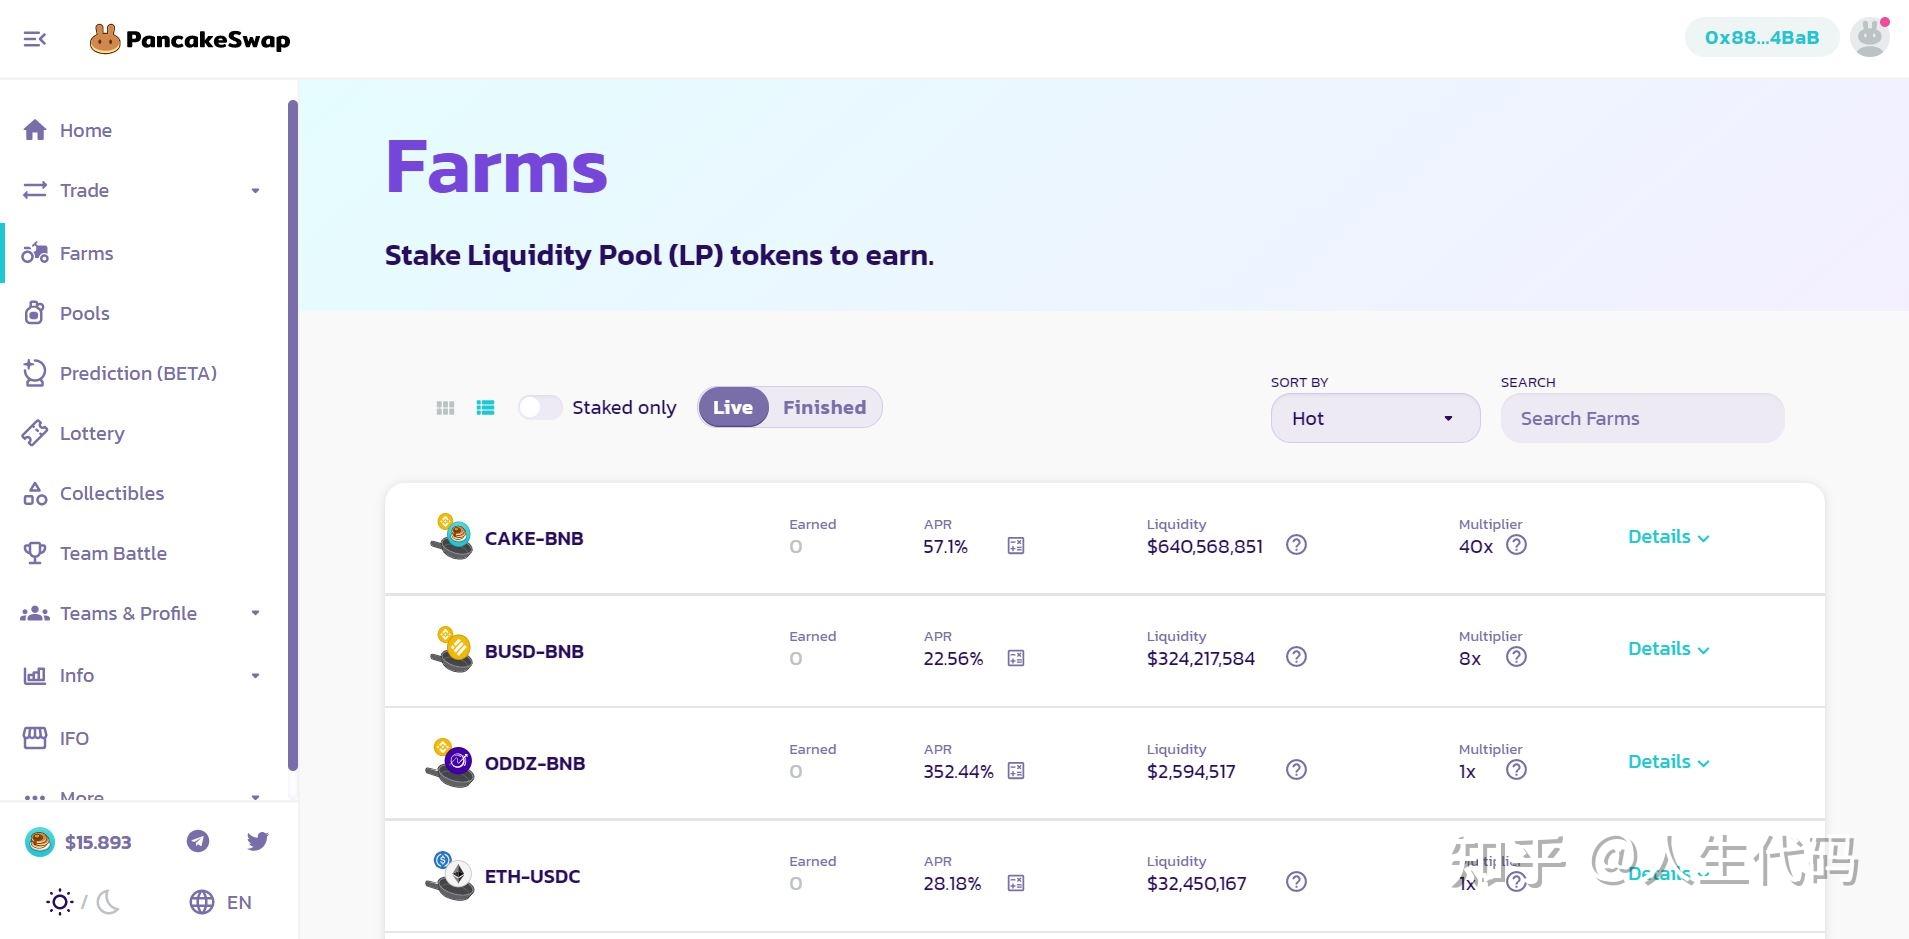The height and width of the screenshot is (939, 1909).
Task: Go to Home in sidebar
Action: (x=85, y=130)
